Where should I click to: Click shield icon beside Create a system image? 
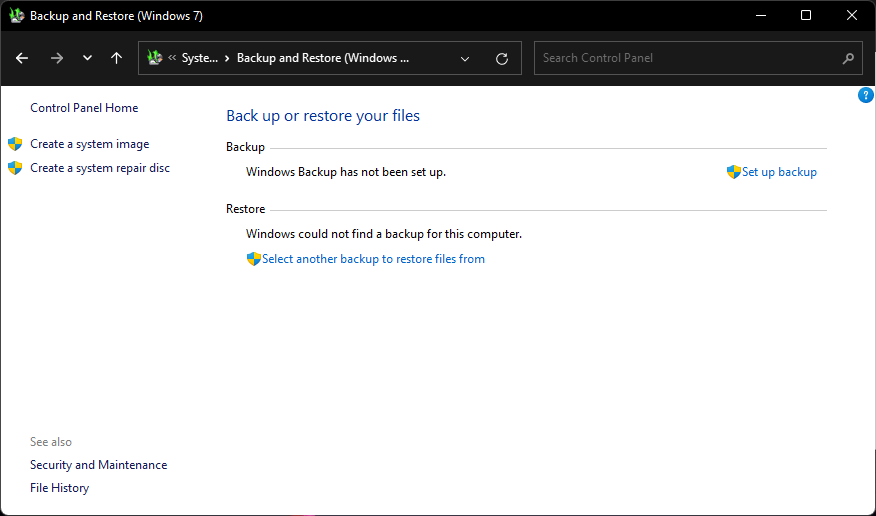(x=15, y=144)
